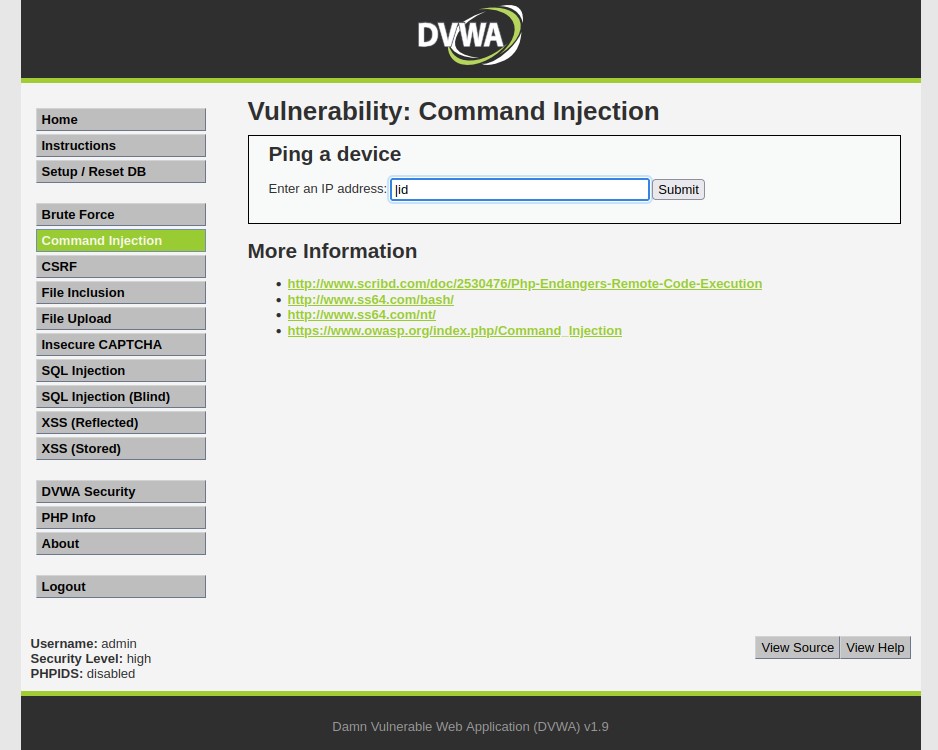
Task: Open the CSRF vulnerability page
Action: (121, 267)
